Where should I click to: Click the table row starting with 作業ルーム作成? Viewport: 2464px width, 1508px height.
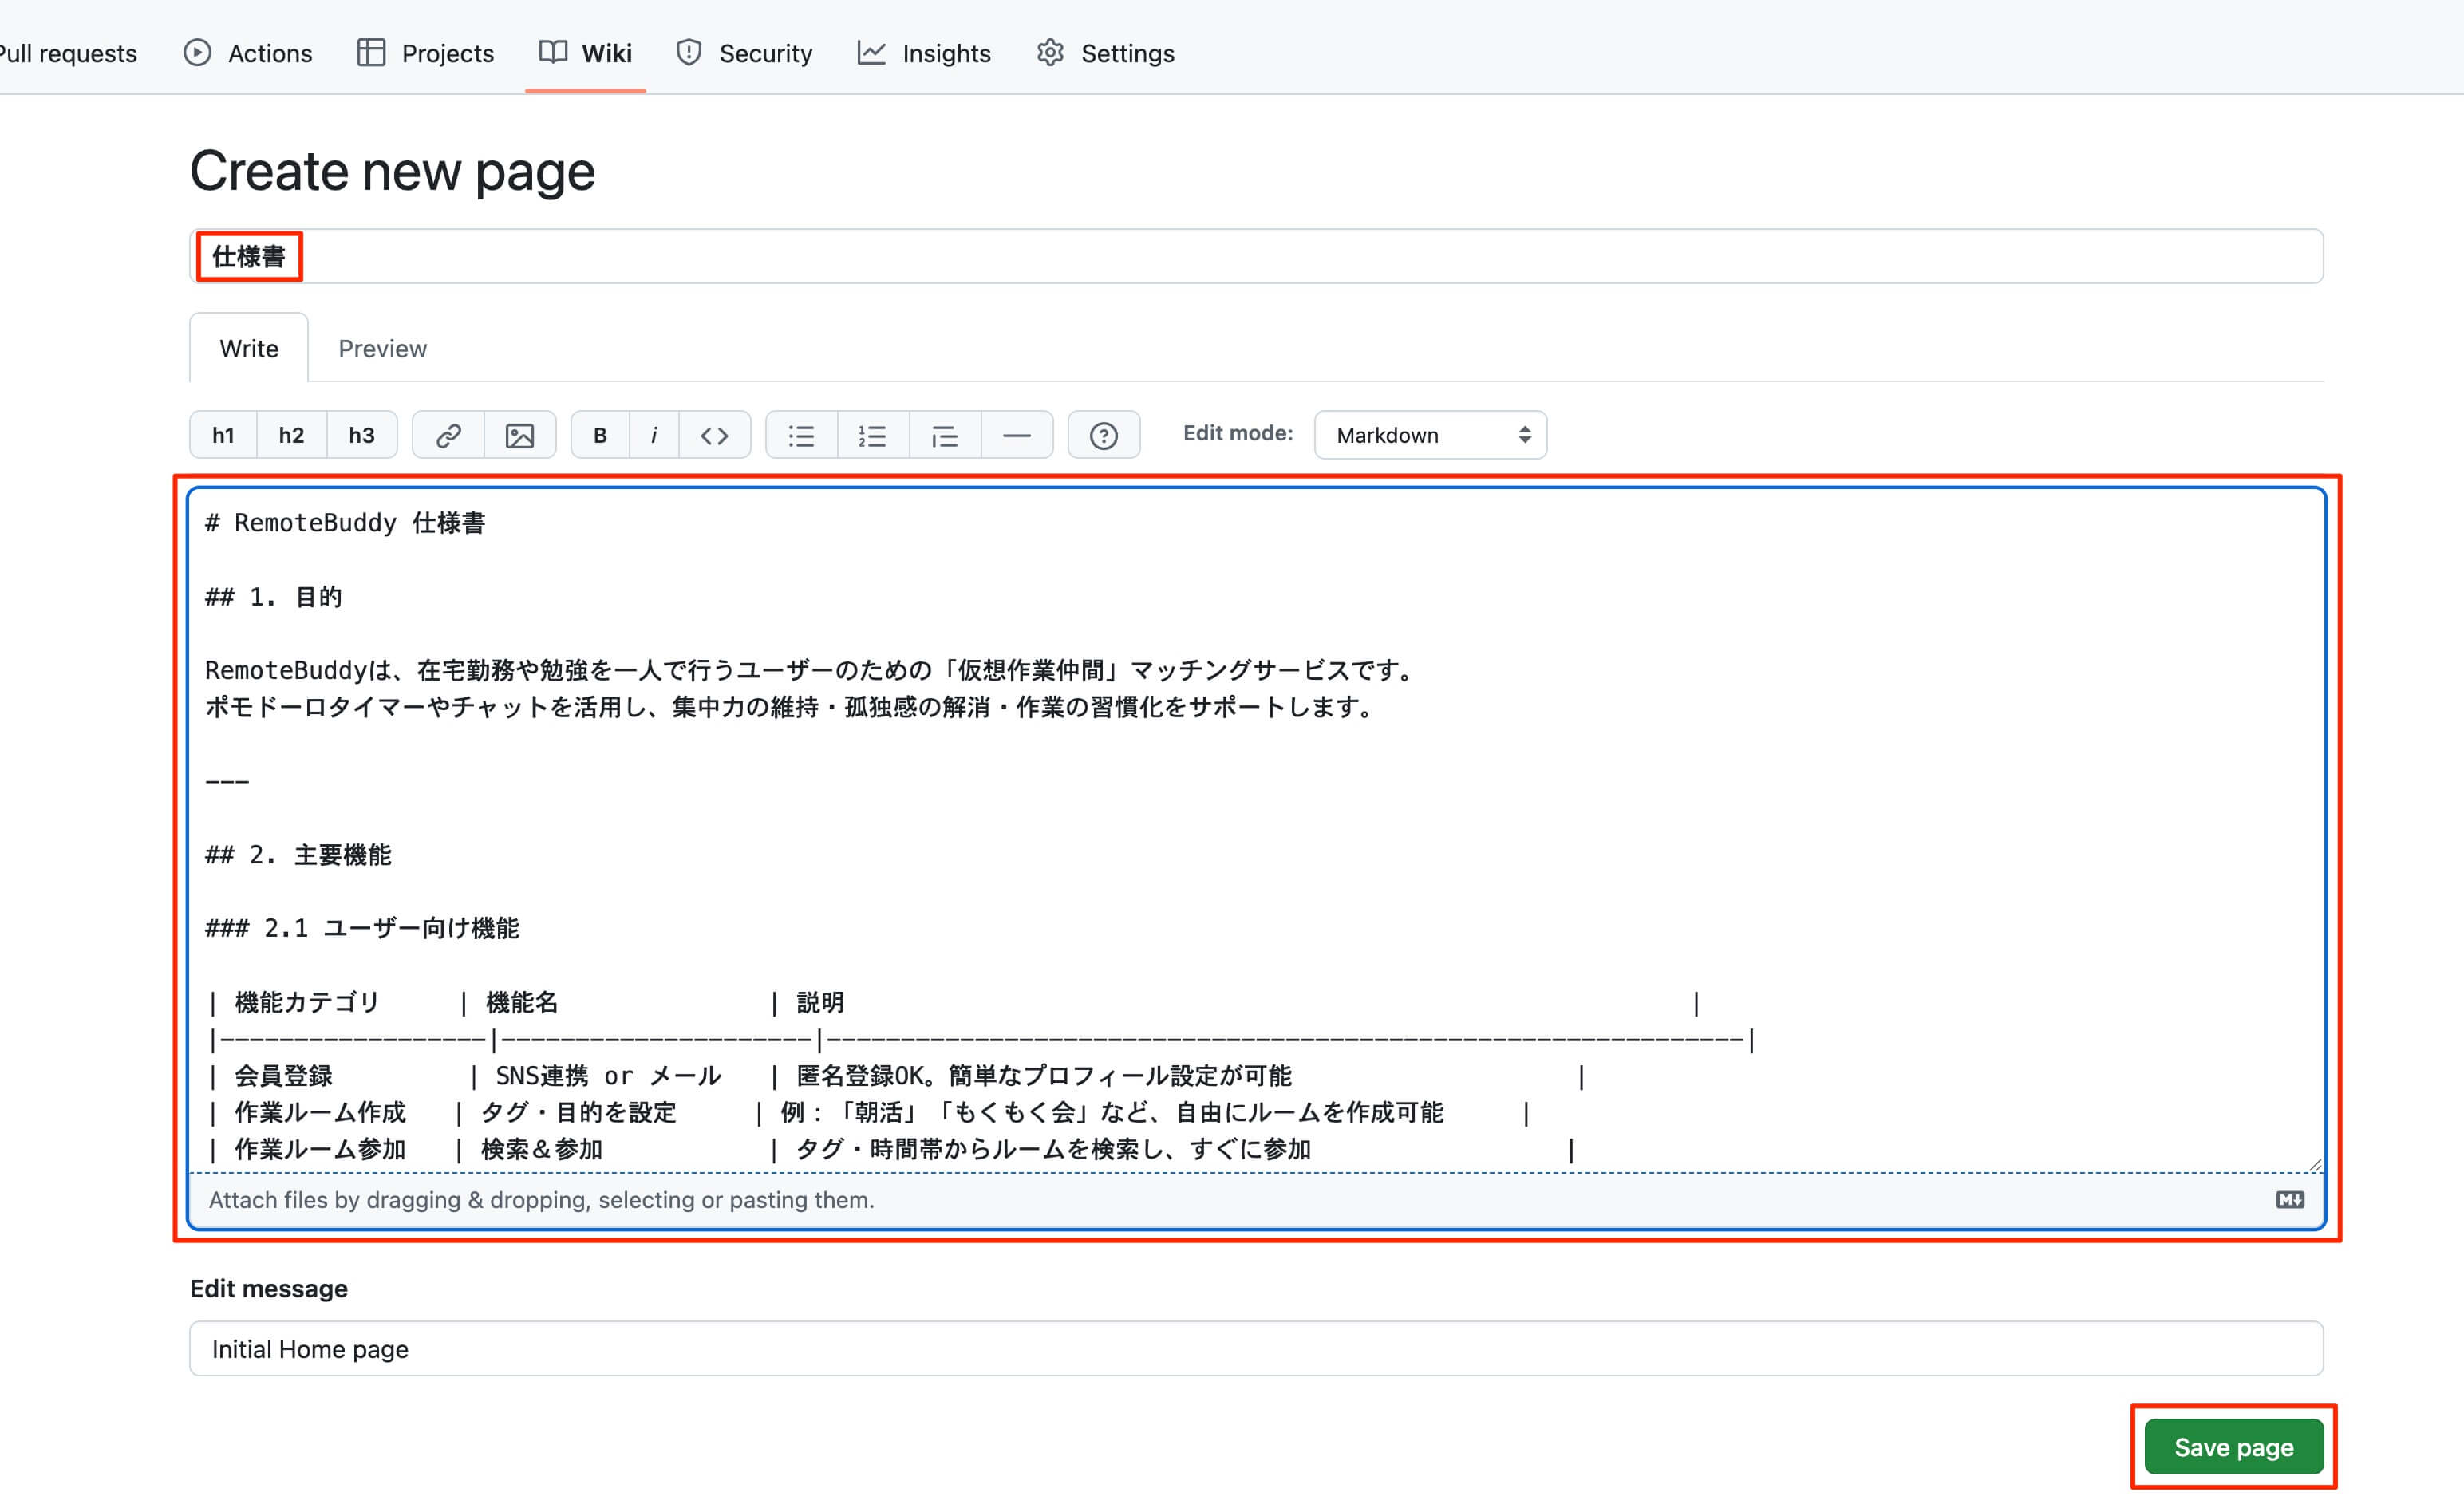[869, 1113]
